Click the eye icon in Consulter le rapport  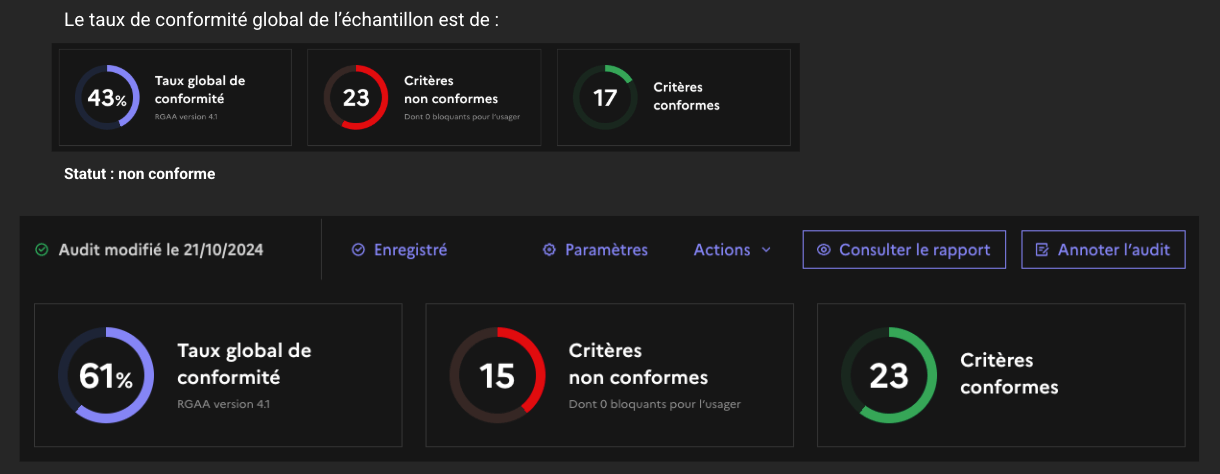click(x=824, y=250)
